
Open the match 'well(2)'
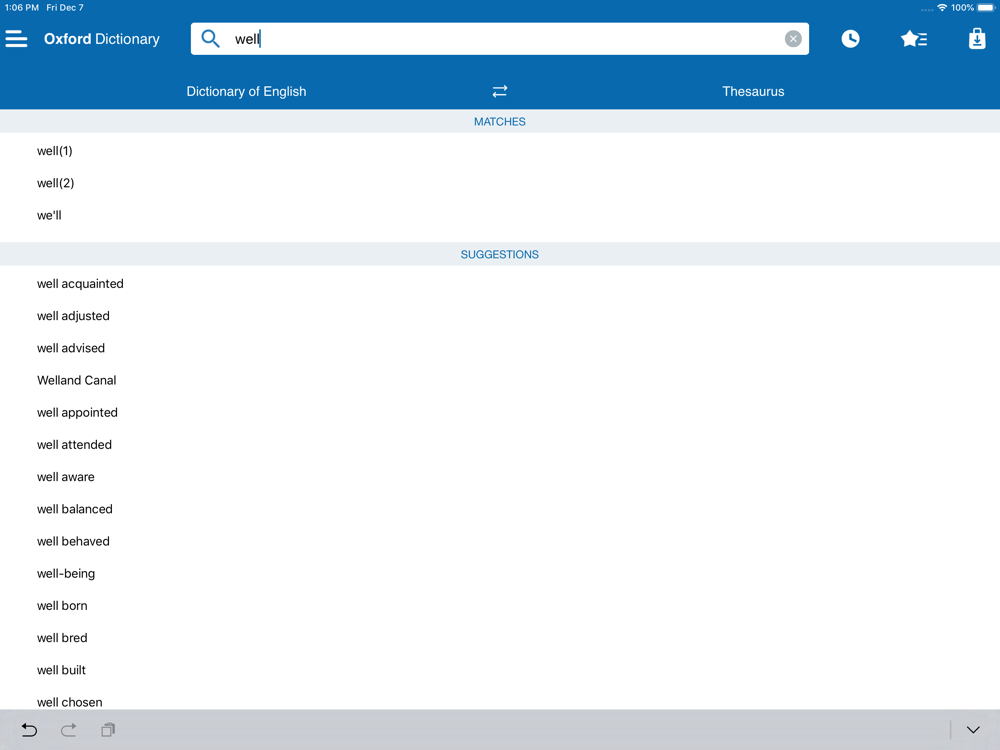coord(500,183)
